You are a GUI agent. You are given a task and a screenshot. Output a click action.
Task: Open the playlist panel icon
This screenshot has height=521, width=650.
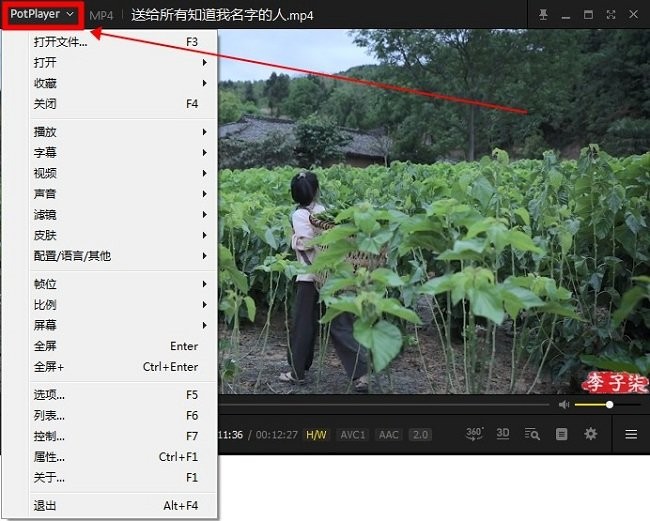(x=561, y=434)
